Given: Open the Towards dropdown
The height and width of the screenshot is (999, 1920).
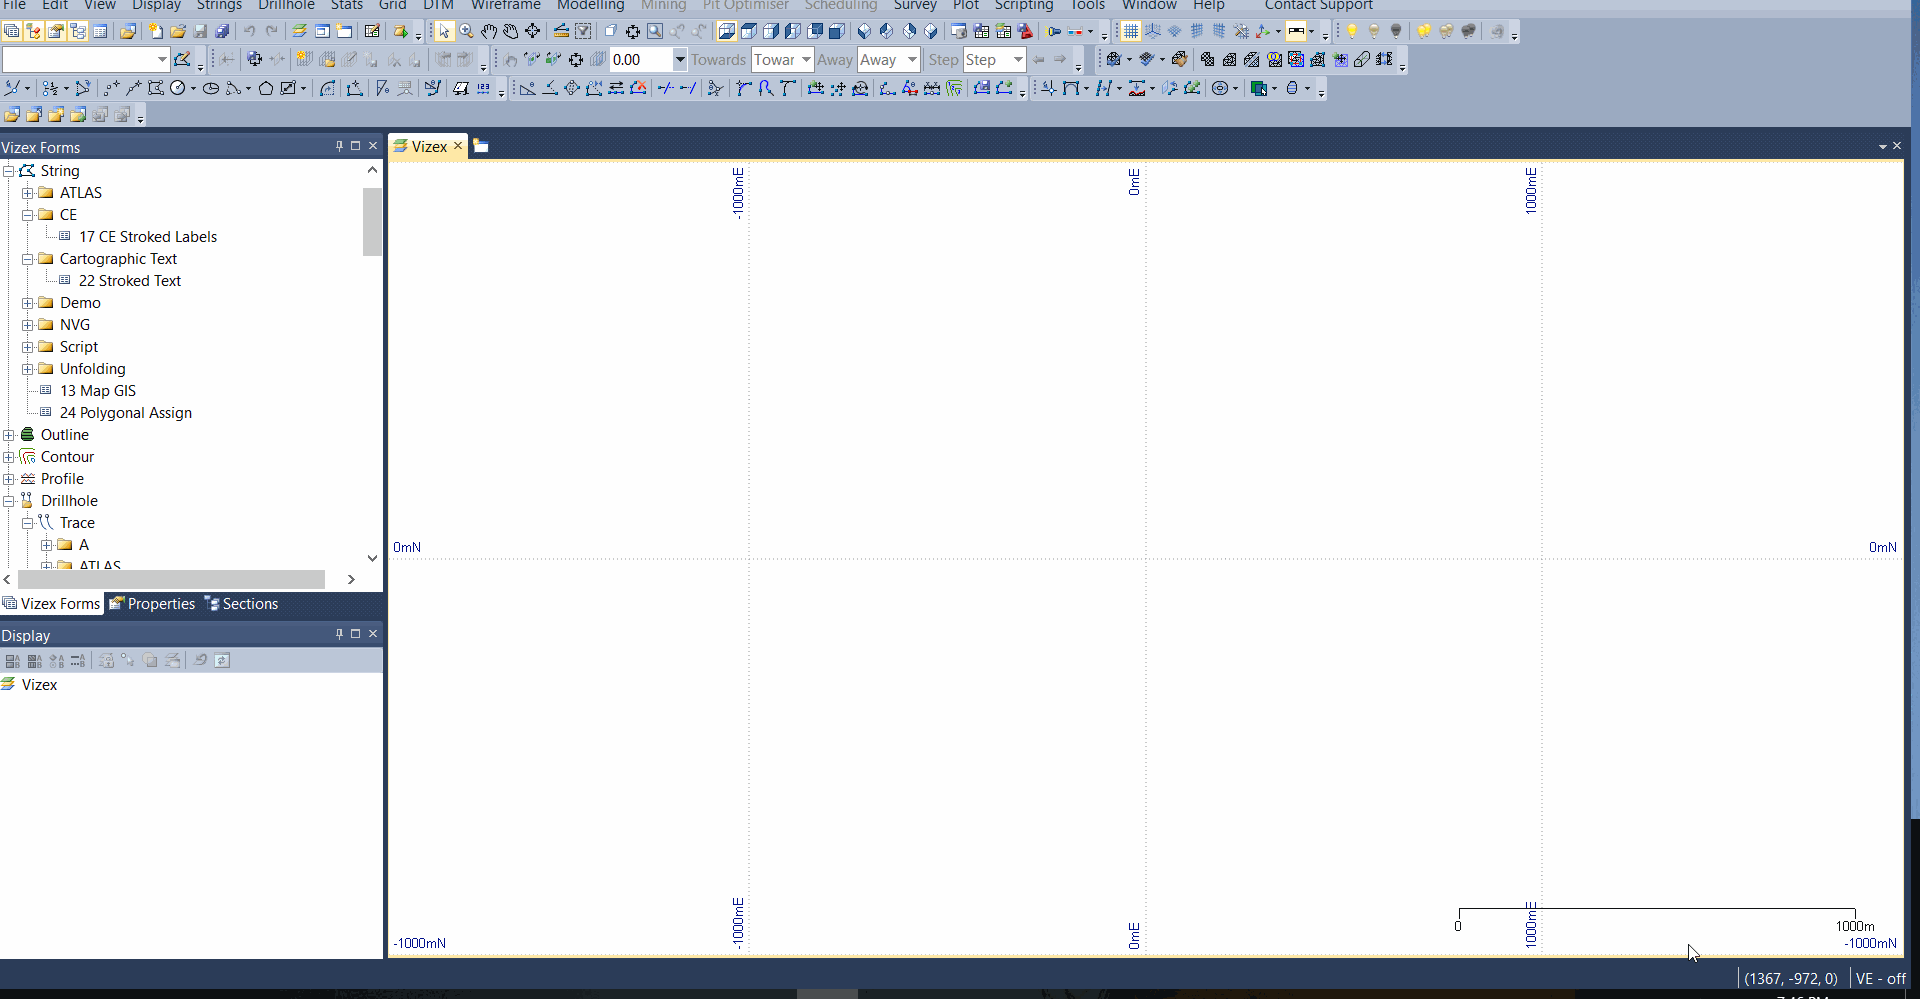Looking at the screenshot, I should 808,60.
